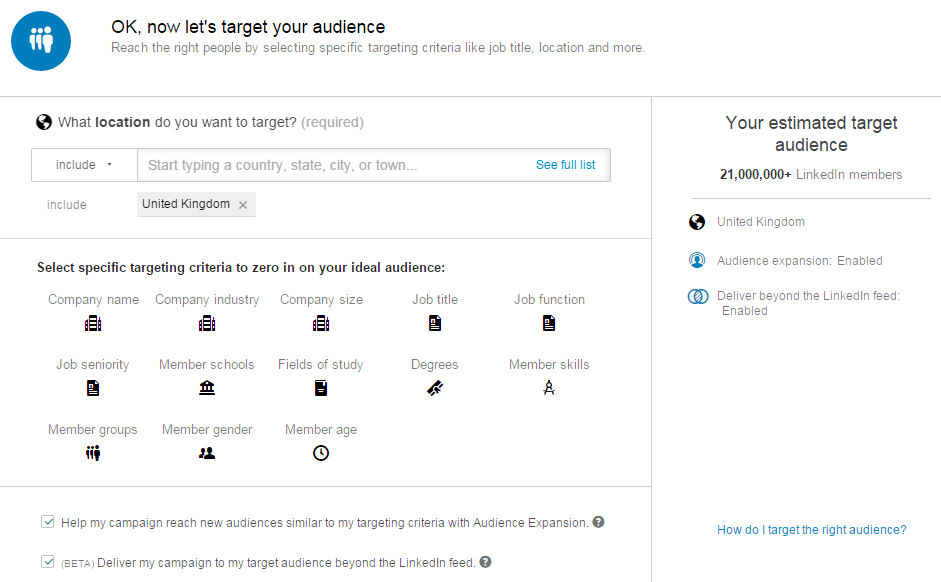Open Member schools building icon
941x582 pixels.
(x=207, y=388)
